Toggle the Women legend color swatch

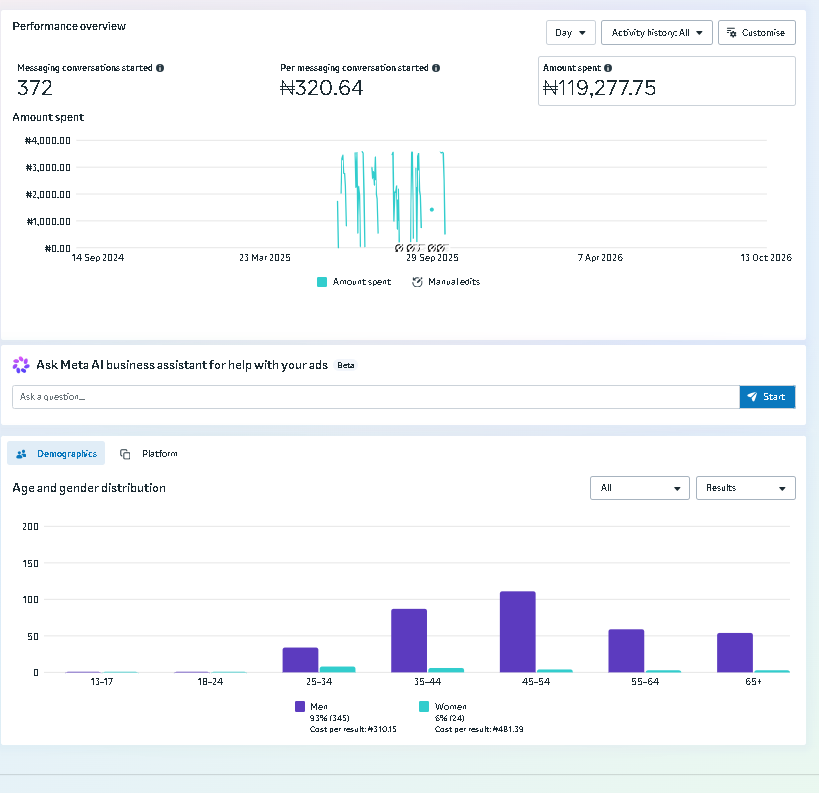(424, 706)
